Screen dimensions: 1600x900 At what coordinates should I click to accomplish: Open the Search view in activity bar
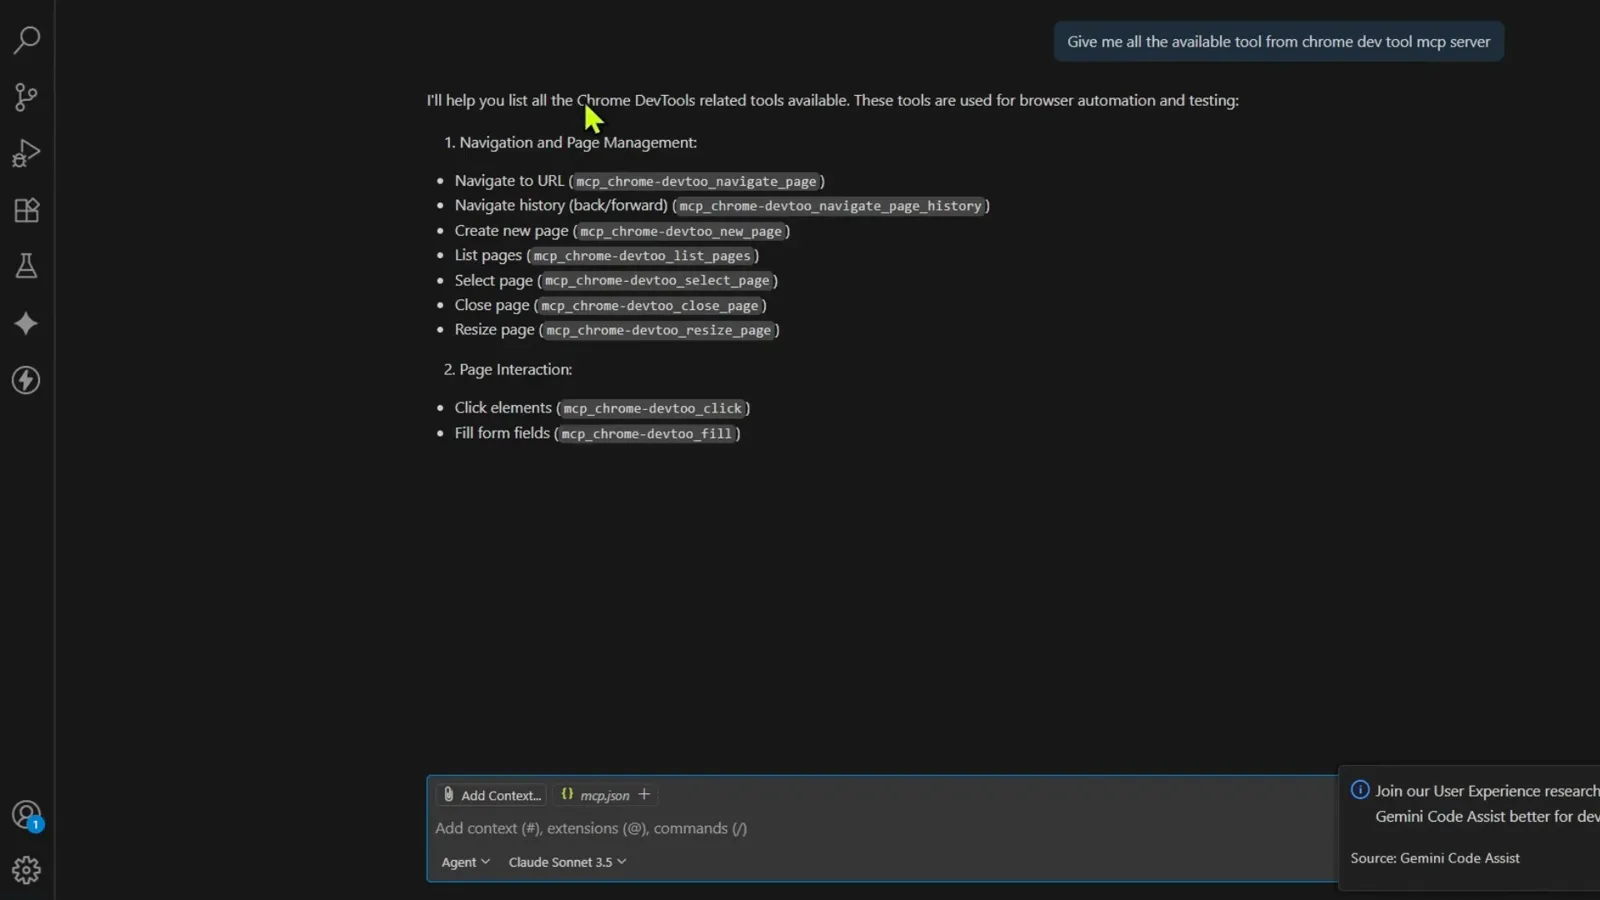tap(27, 40)
